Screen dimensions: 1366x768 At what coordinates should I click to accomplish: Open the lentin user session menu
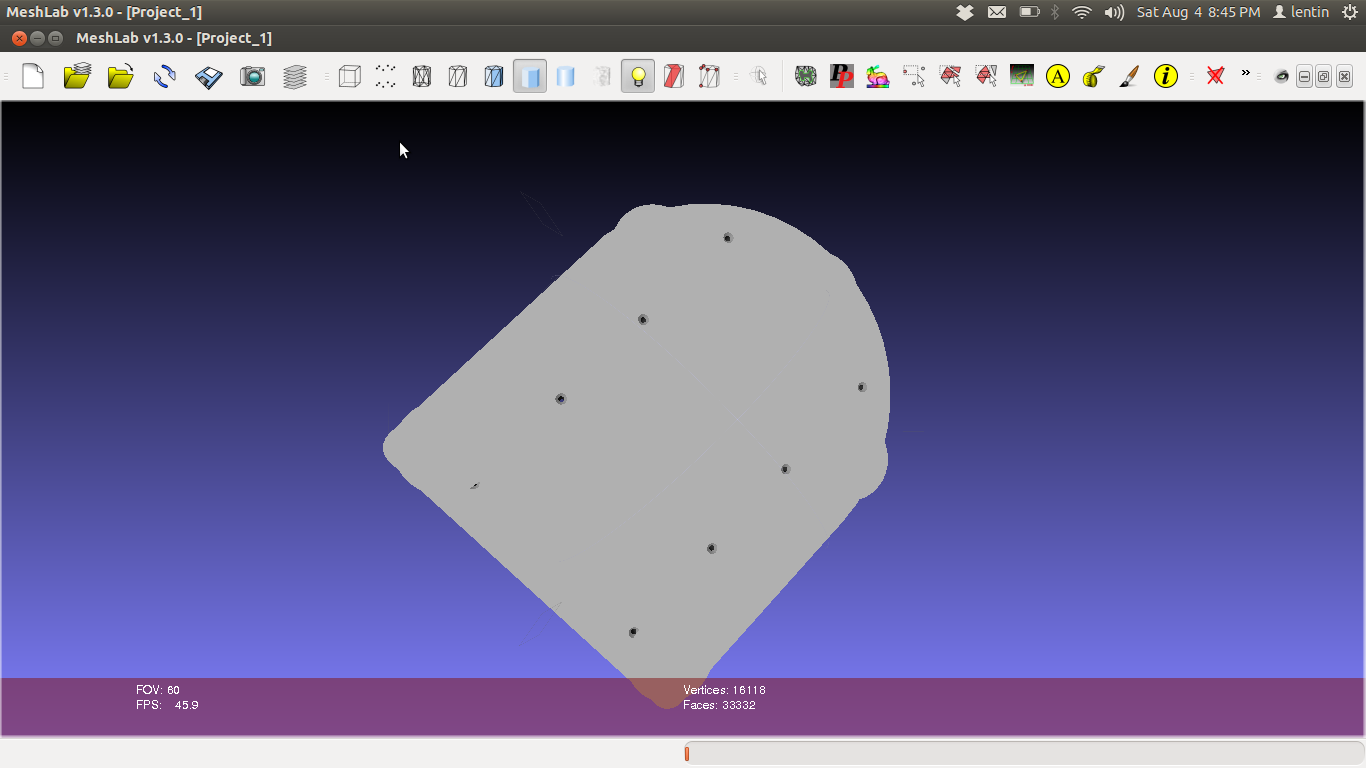(x=1300, y=12)
